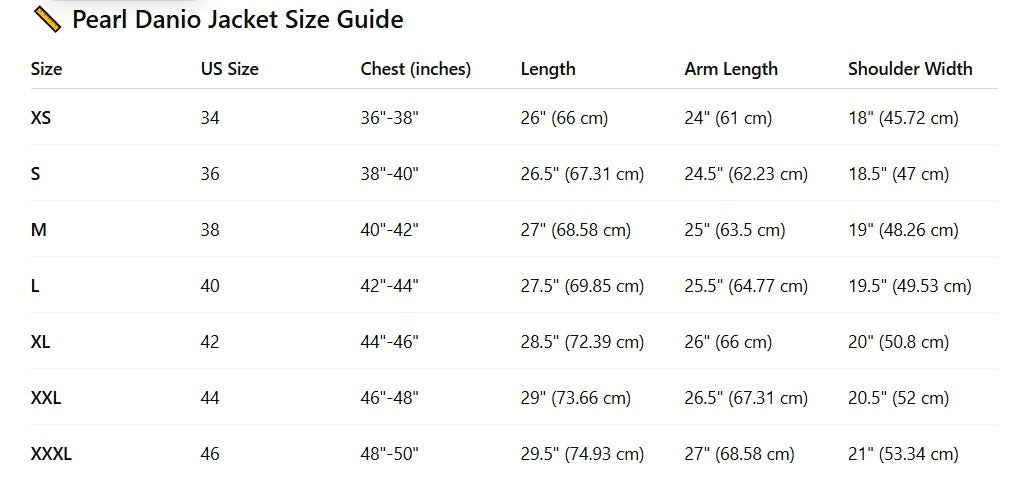Click the 20.5" (52 cm) shoulder width cell
1012x498 pixels.
(x=898, y=398)
